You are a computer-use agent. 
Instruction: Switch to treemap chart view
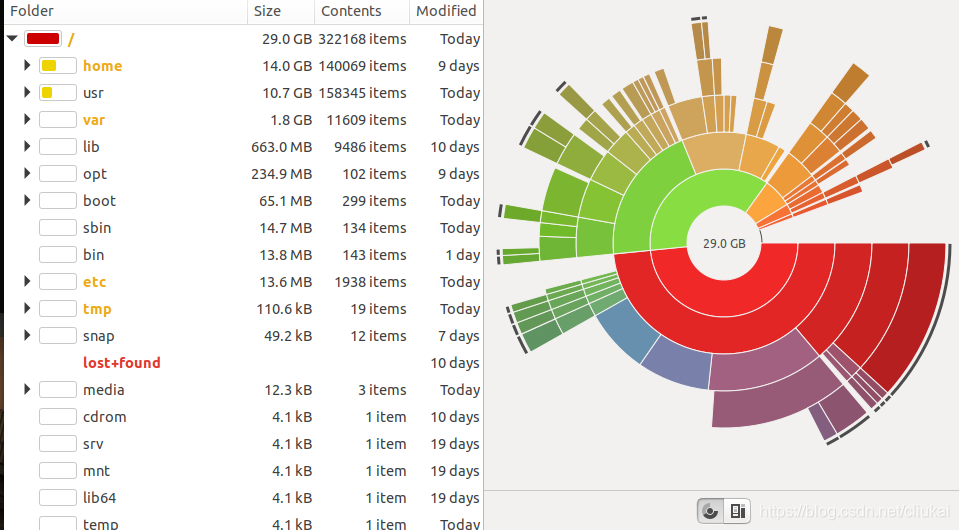pos(737,510)
